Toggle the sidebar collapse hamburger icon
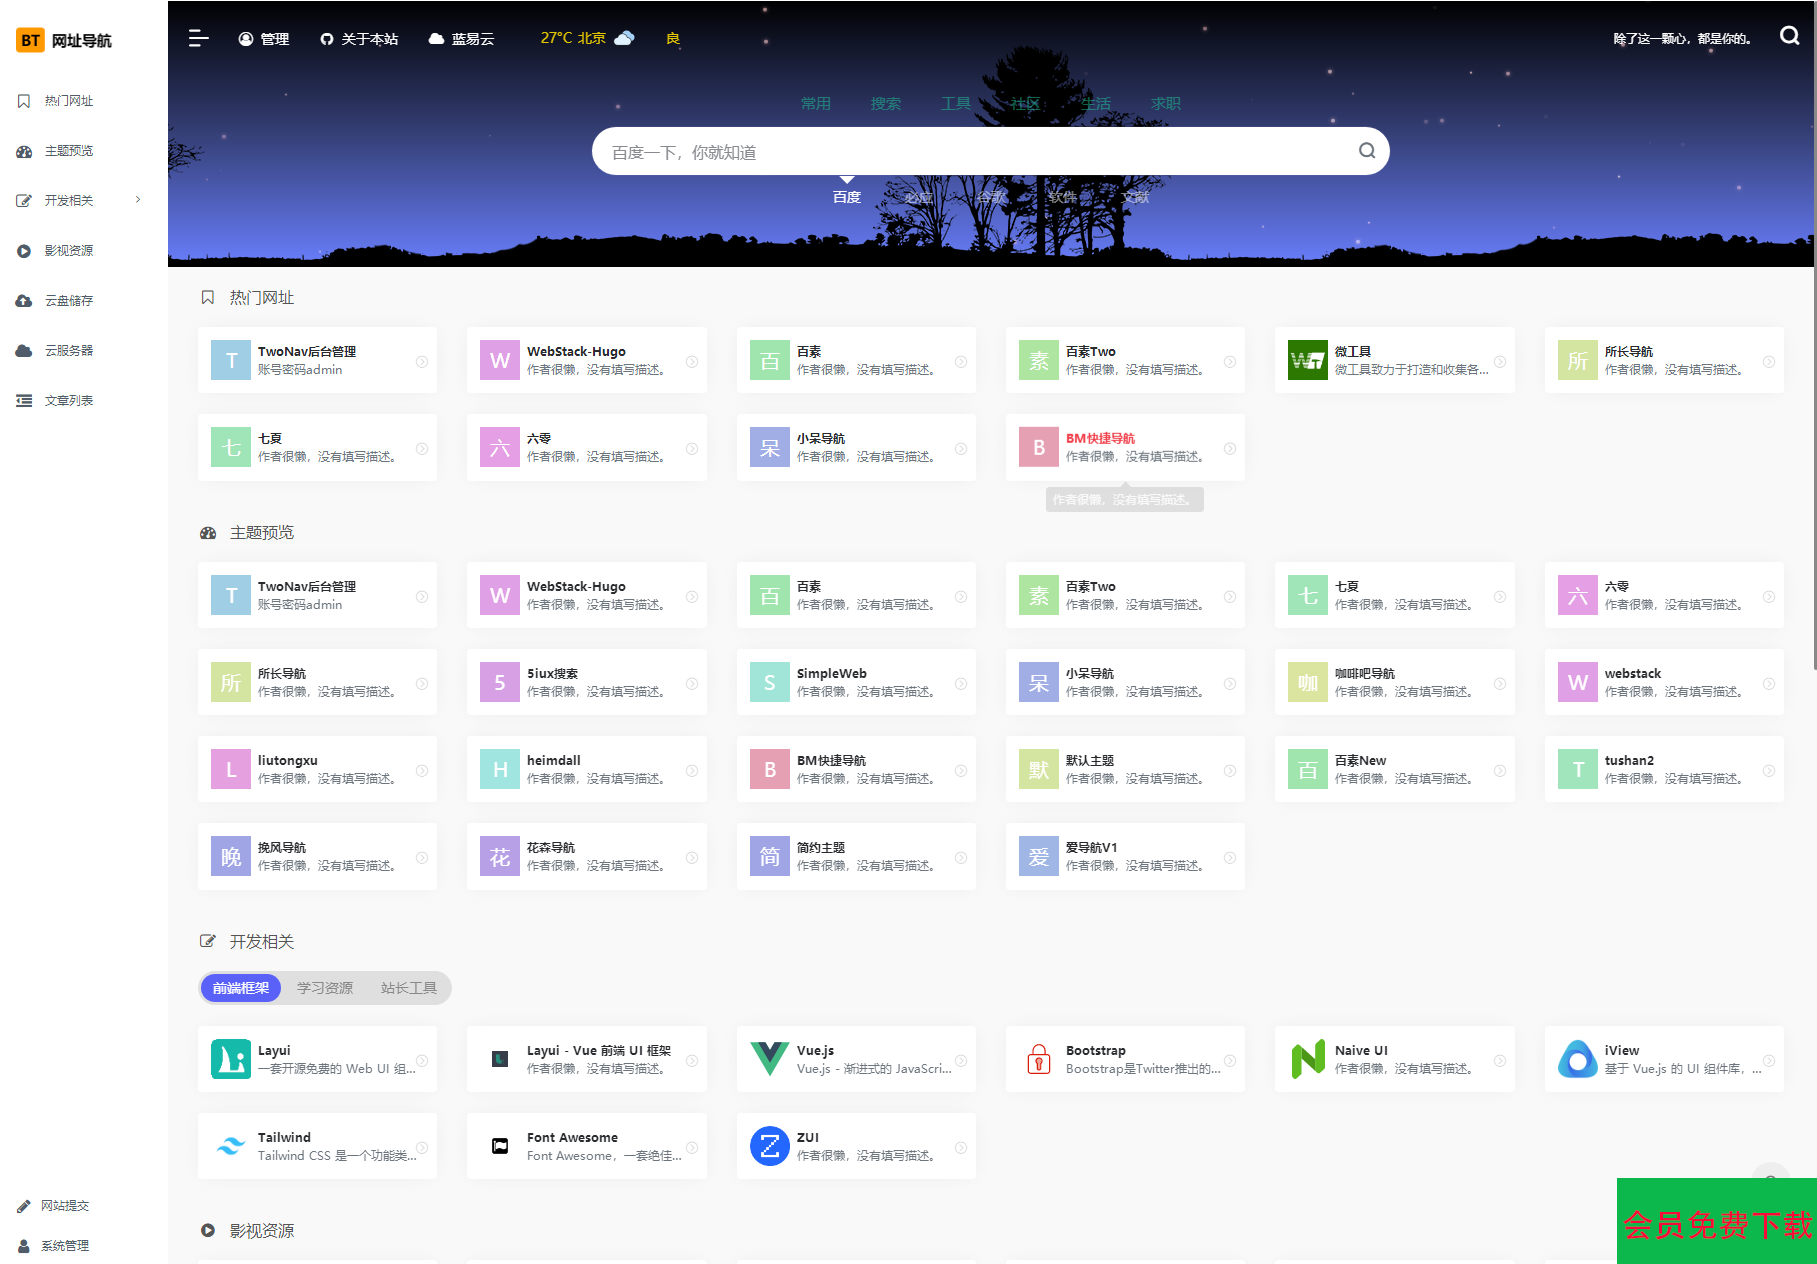The width and height of the screenshot is (1817, 1264). [x=198, y=38]
